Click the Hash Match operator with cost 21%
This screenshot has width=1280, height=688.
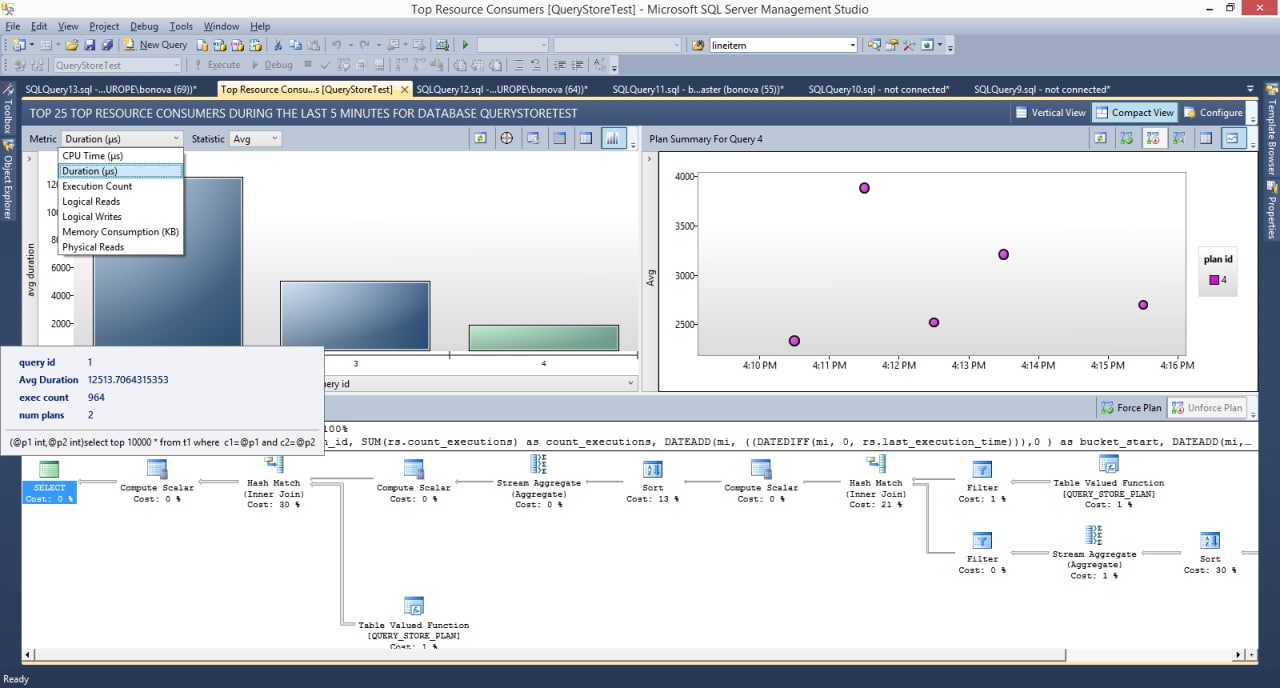click(x=875, y=480)
